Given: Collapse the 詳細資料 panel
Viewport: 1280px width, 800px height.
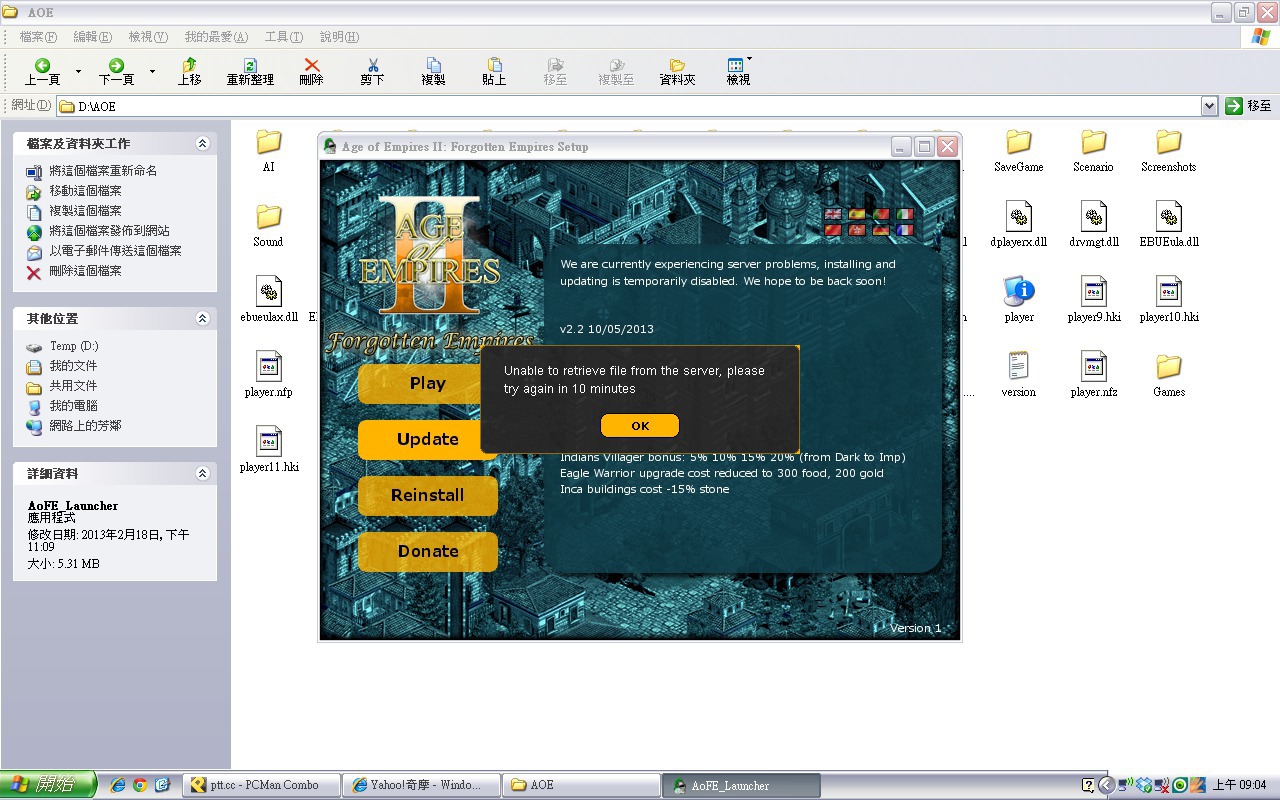Looking at the screenshot, I should (202, 474).
